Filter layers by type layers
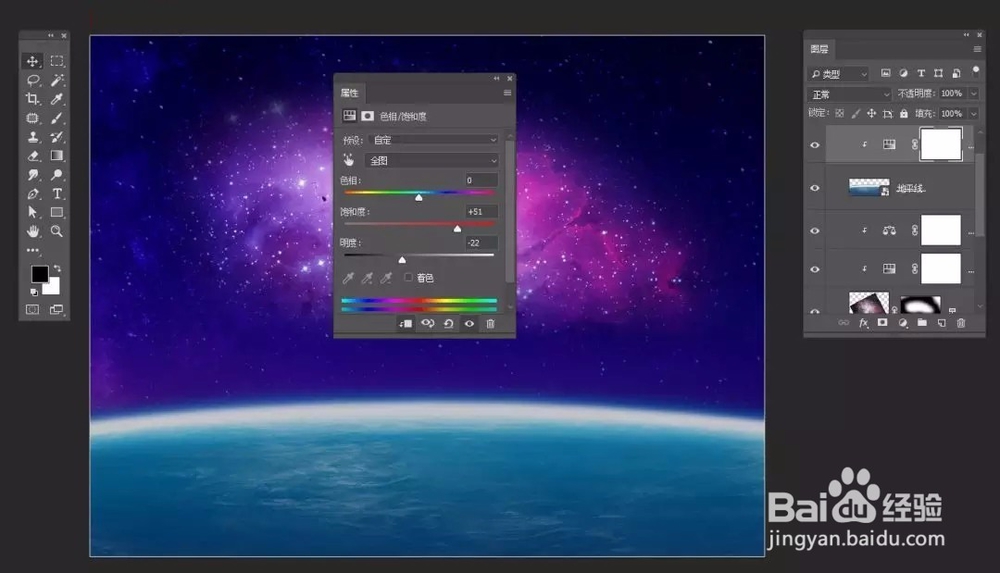Viewport: 1000px width, 573px height. click(921, 73)
